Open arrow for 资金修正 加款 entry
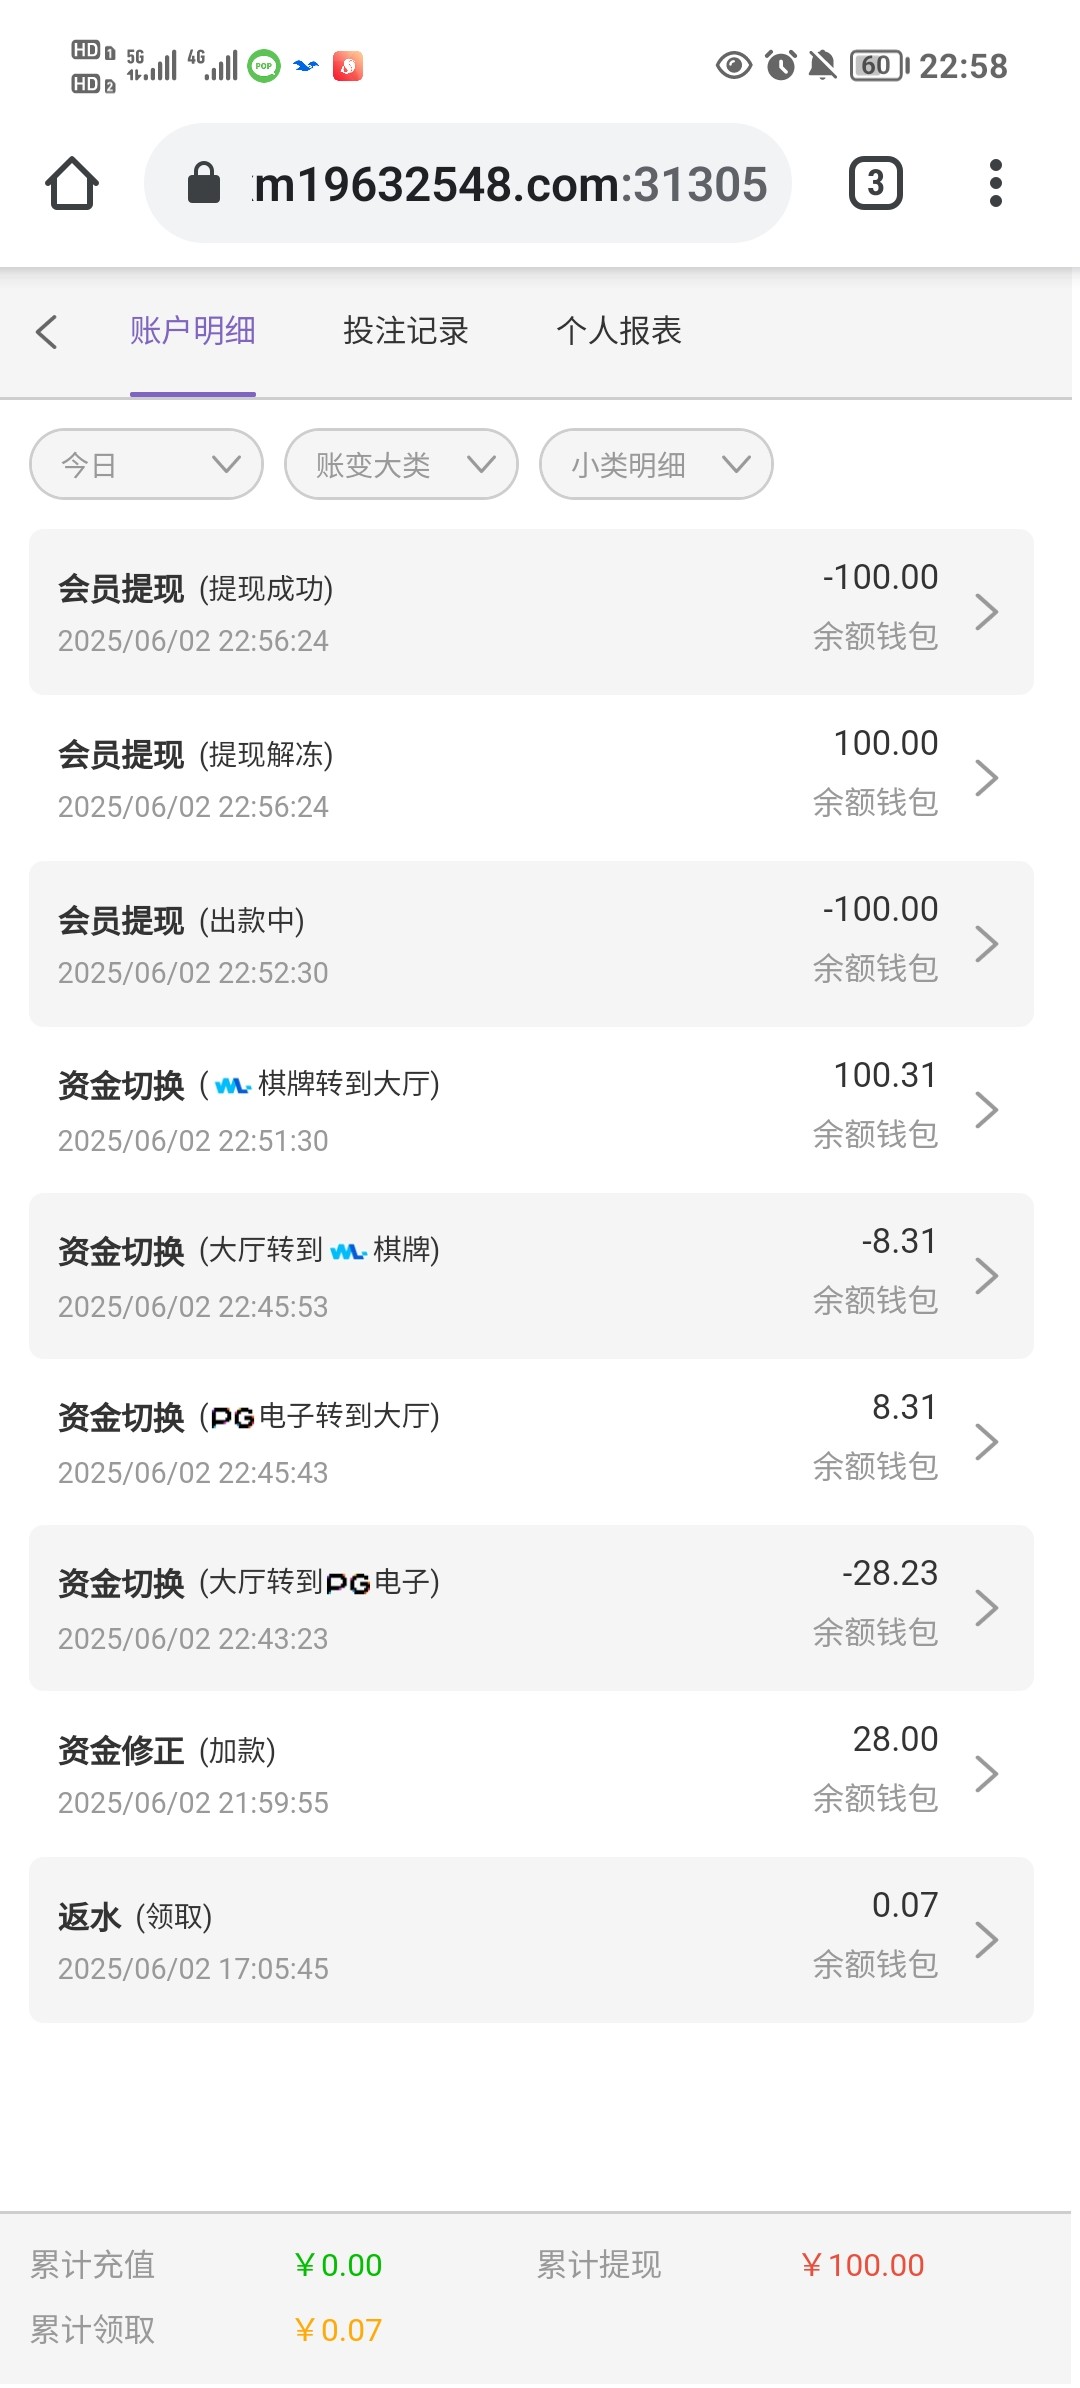The width and height of the screenshot is (1080, 2388). point(986,1774)
